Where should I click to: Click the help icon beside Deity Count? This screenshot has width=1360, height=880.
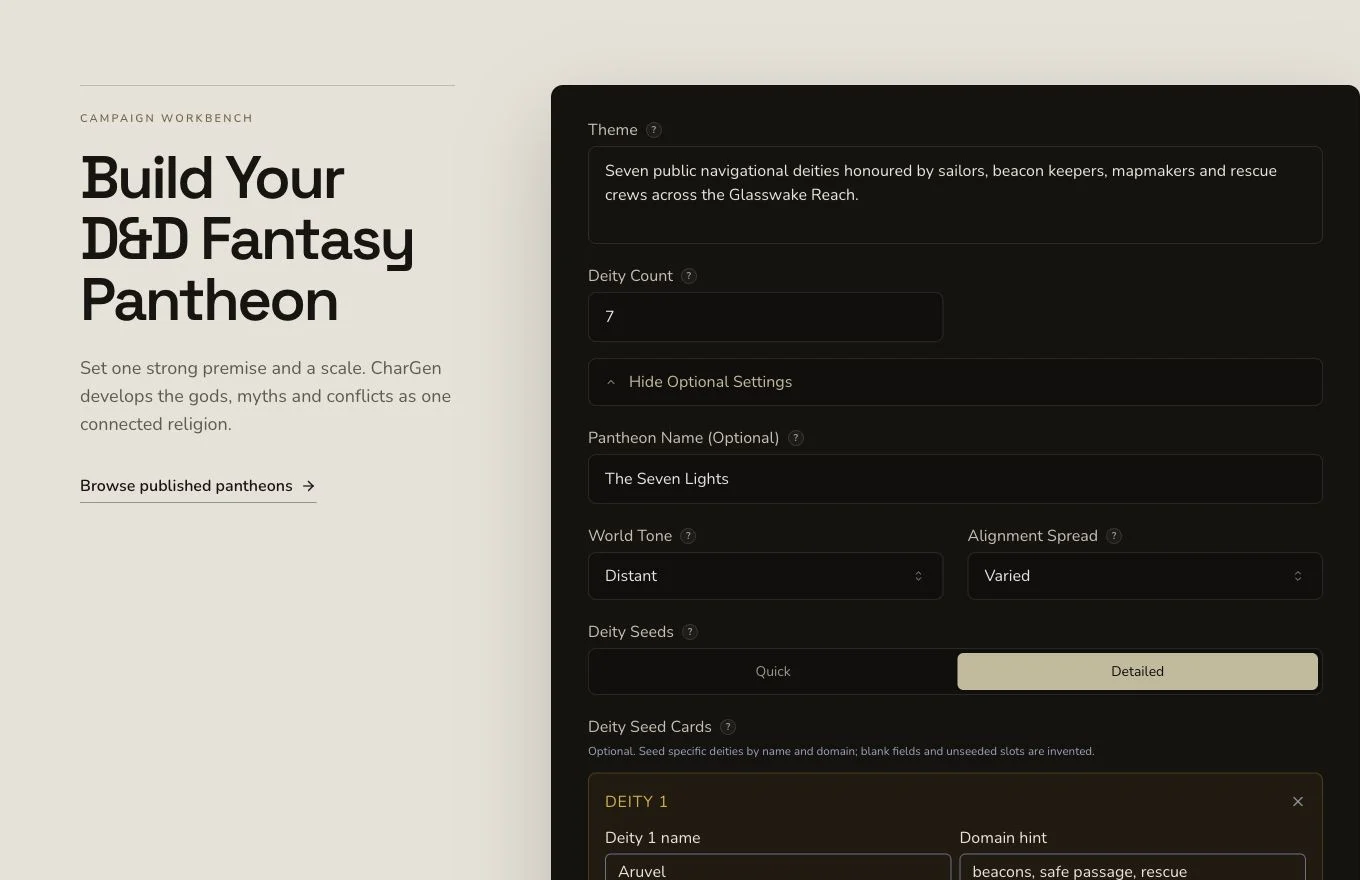(x=689, y=276)
